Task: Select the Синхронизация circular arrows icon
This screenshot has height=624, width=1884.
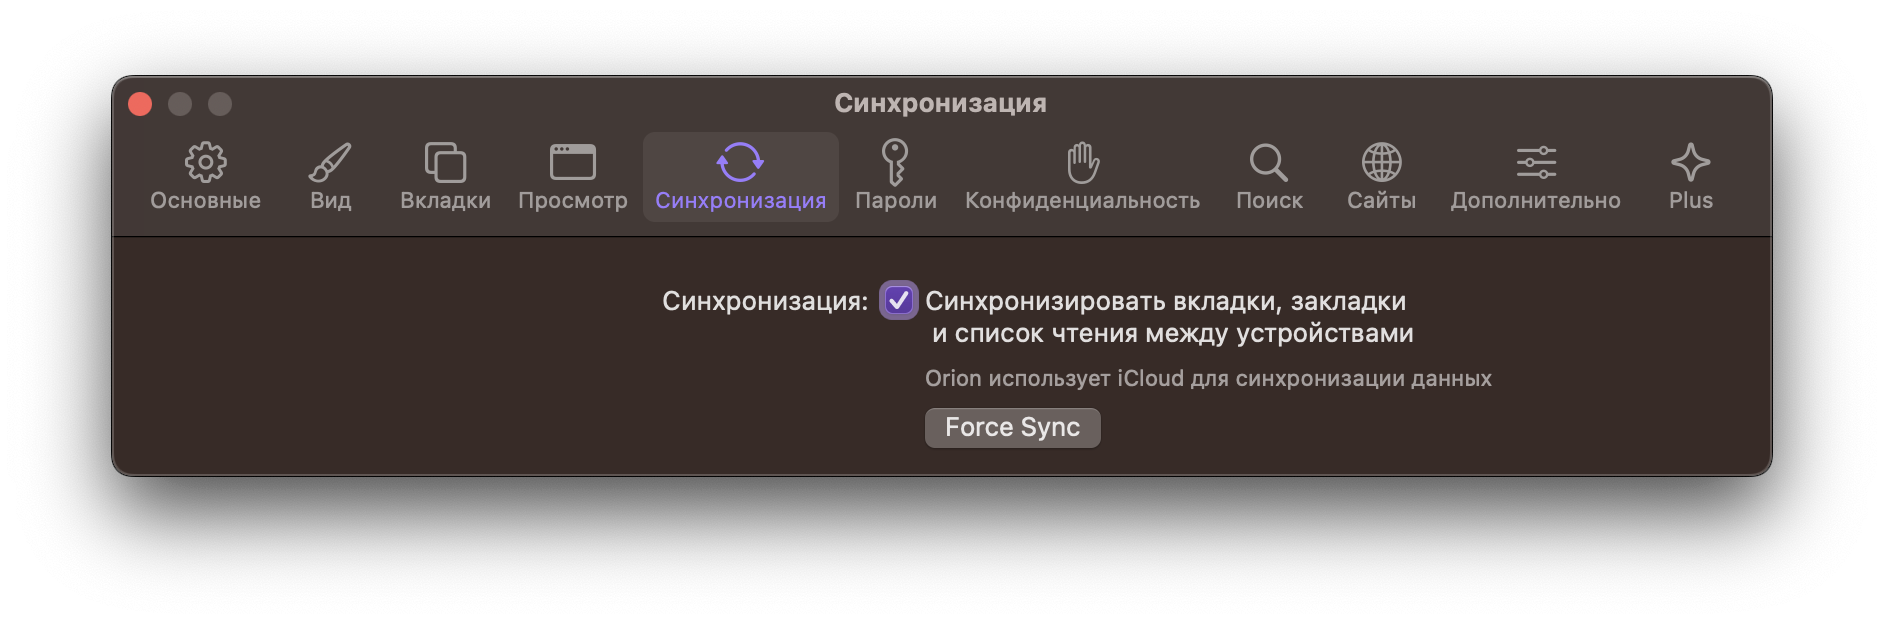Action: (x=740, y=162)
